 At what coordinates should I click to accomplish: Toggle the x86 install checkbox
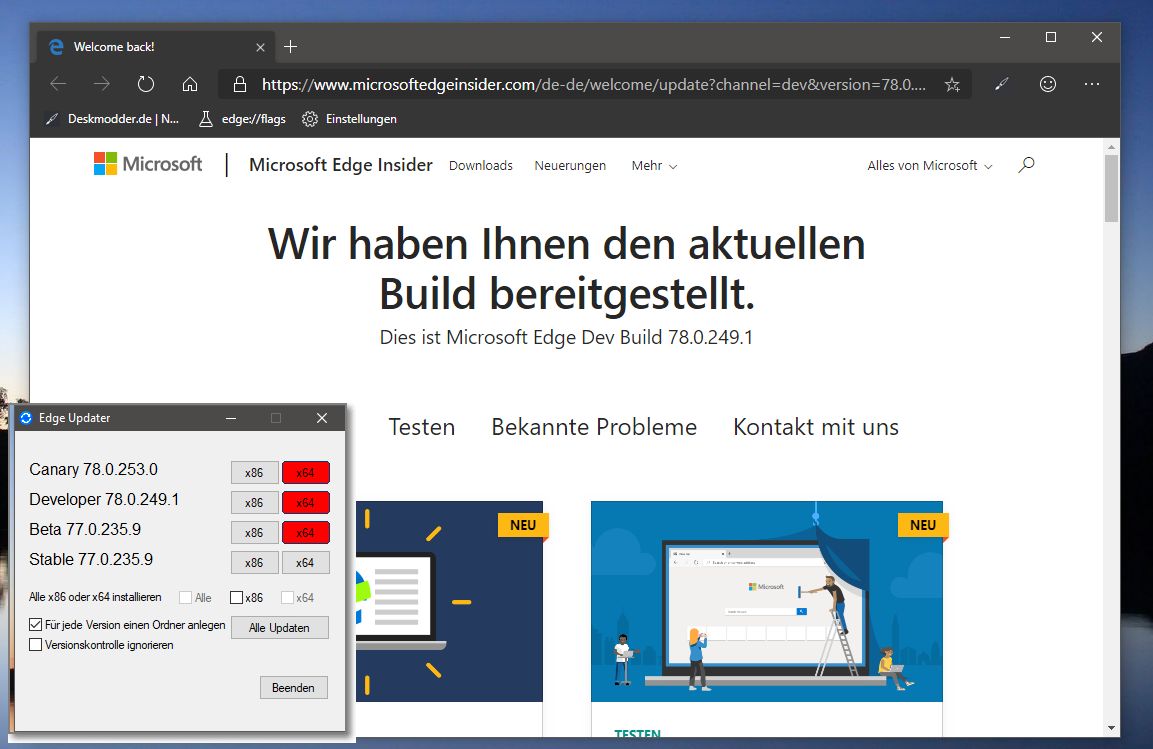236,598
